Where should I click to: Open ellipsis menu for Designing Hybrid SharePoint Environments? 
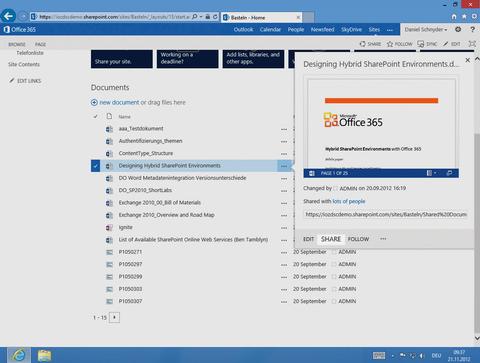coord(284,166)
